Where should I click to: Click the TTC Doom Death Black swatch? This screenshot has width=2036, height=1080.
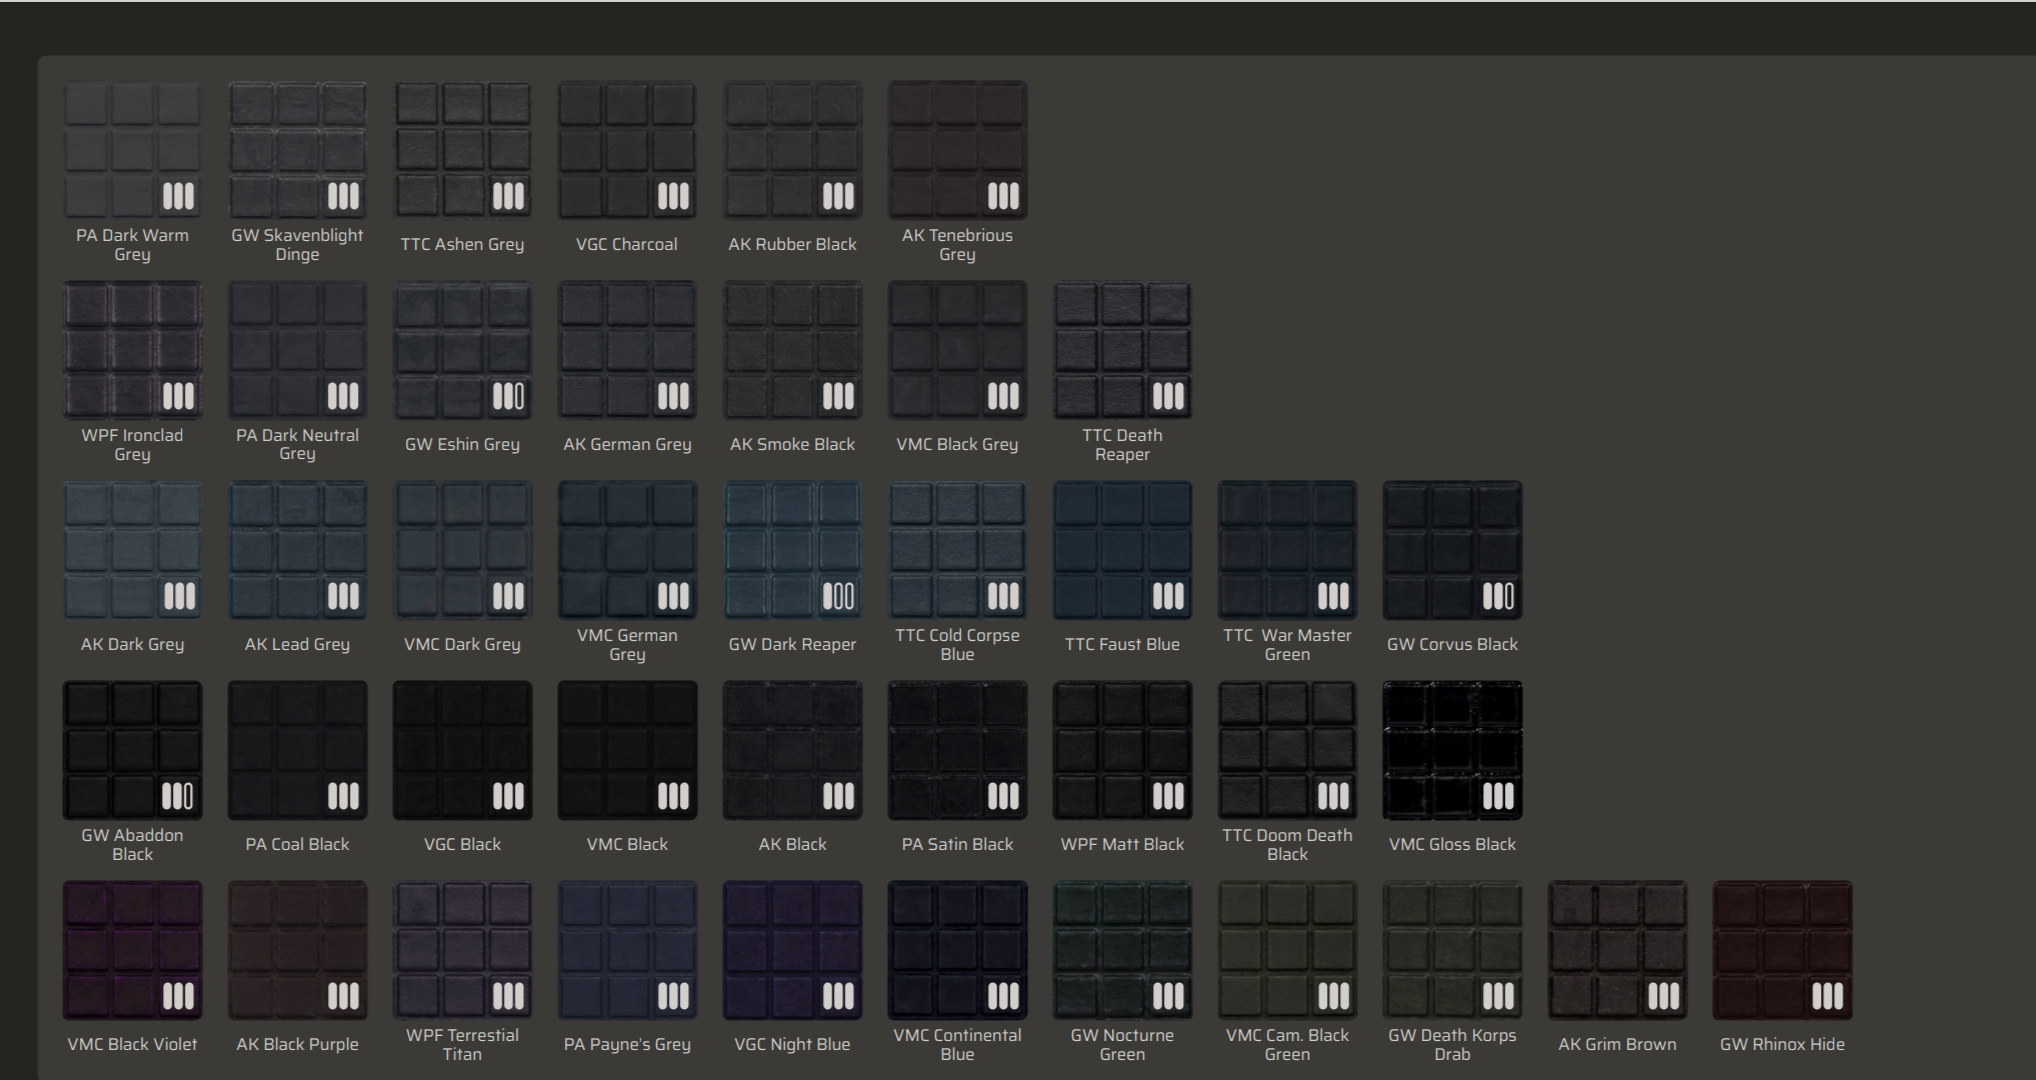pos(1287,750)
